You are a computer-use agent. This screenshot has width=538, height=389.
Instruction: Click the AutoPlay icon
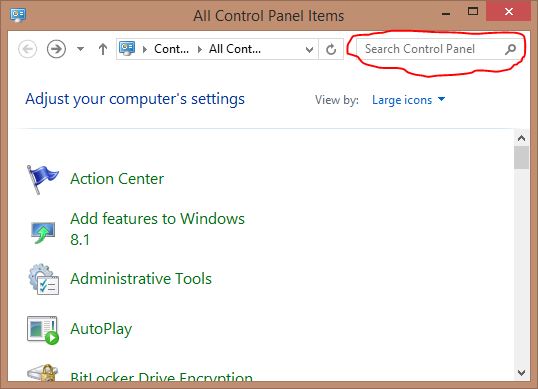tap(43, 330)
